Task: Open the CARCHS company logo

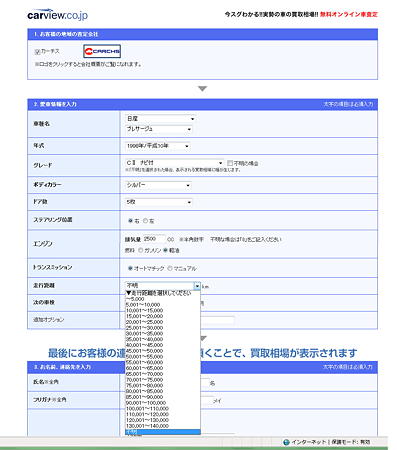Action: [102, 51]
